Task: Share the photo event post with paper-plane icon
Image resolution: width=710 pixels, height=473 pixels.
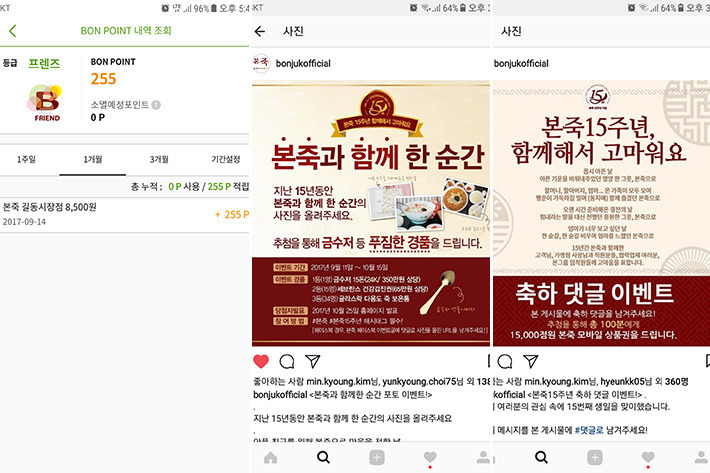Action: tap(313, 361)
